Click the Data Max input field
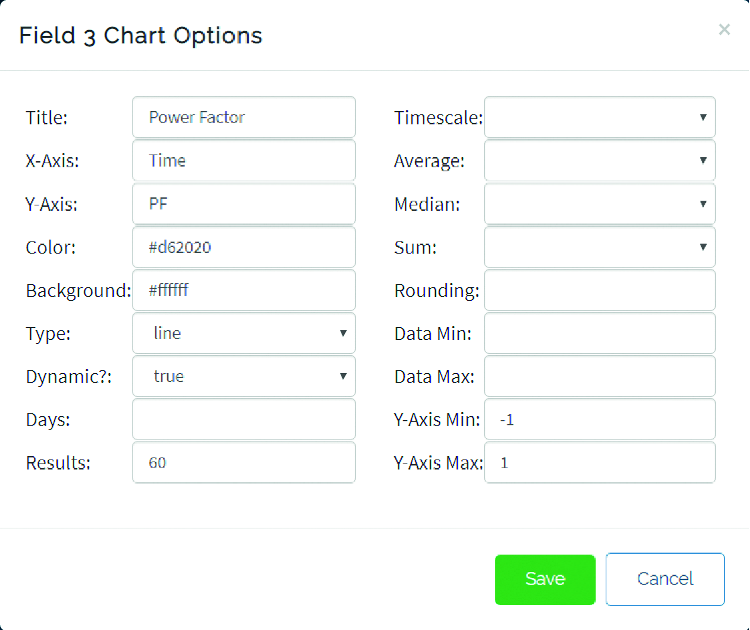This screenshot has width=750, height=630. tap(599, 376)
